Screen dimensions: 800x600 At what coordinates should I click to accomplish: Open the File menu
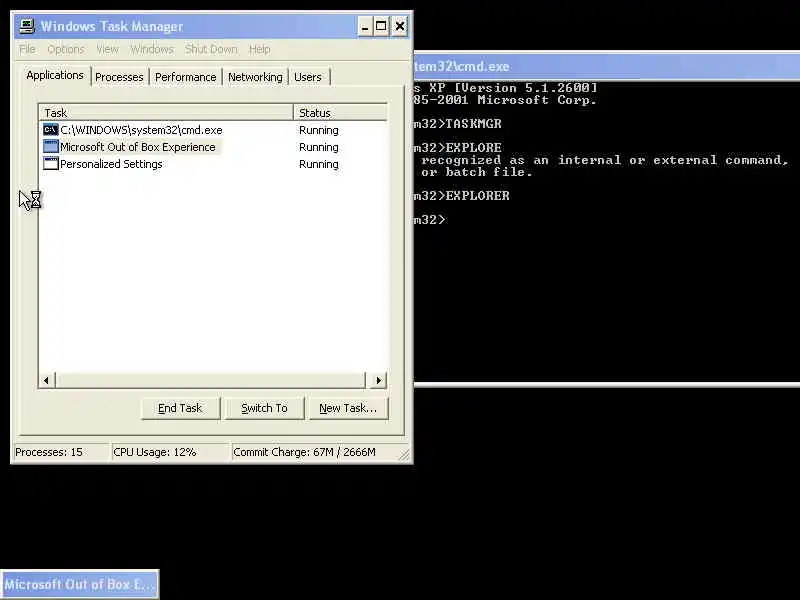(x=27, y=49)
